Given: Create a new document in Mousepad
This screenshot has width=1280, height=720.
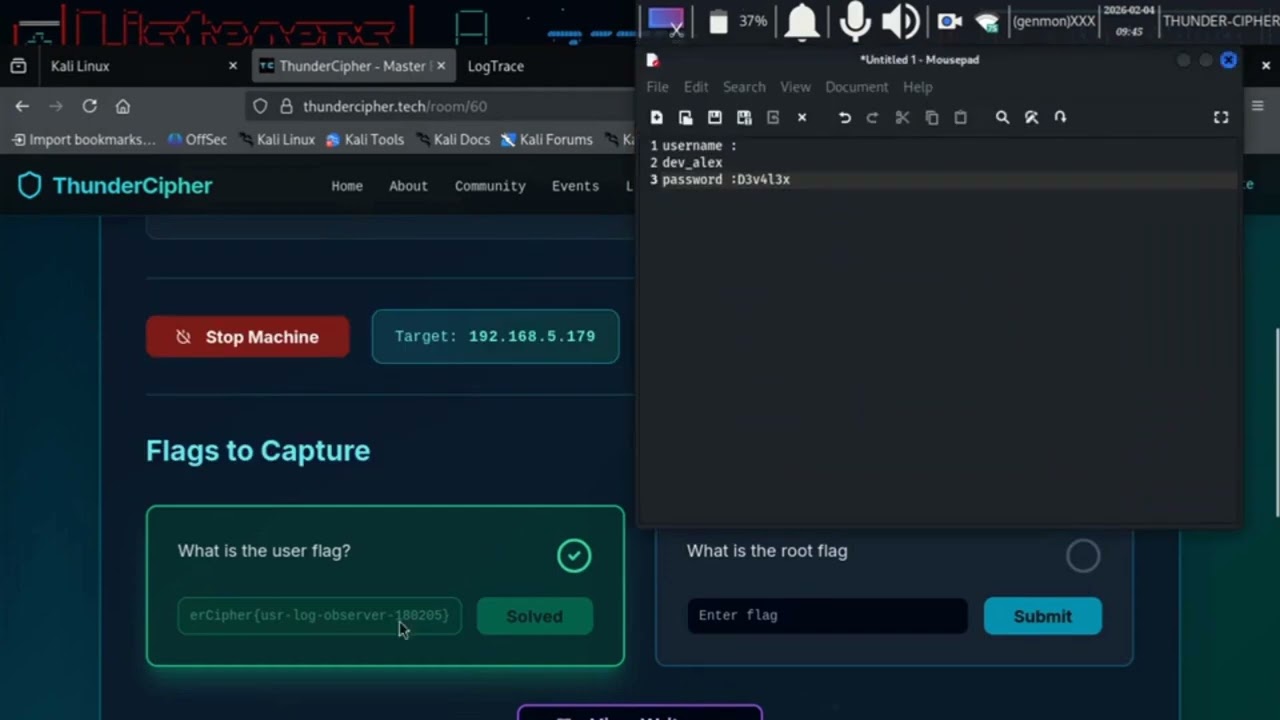Looking at the screenshot, I should pos(657,117).
